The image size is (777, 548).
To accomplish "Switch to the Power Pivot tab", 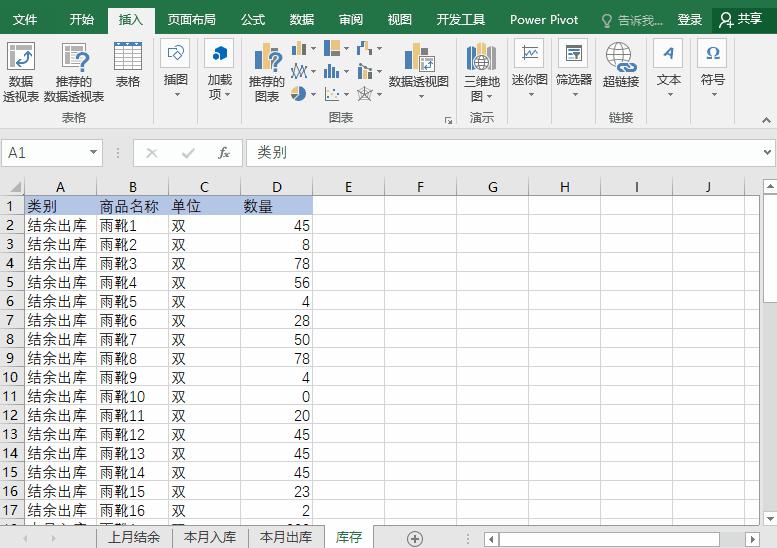I will pyautogui.click(x=544, y=19).
